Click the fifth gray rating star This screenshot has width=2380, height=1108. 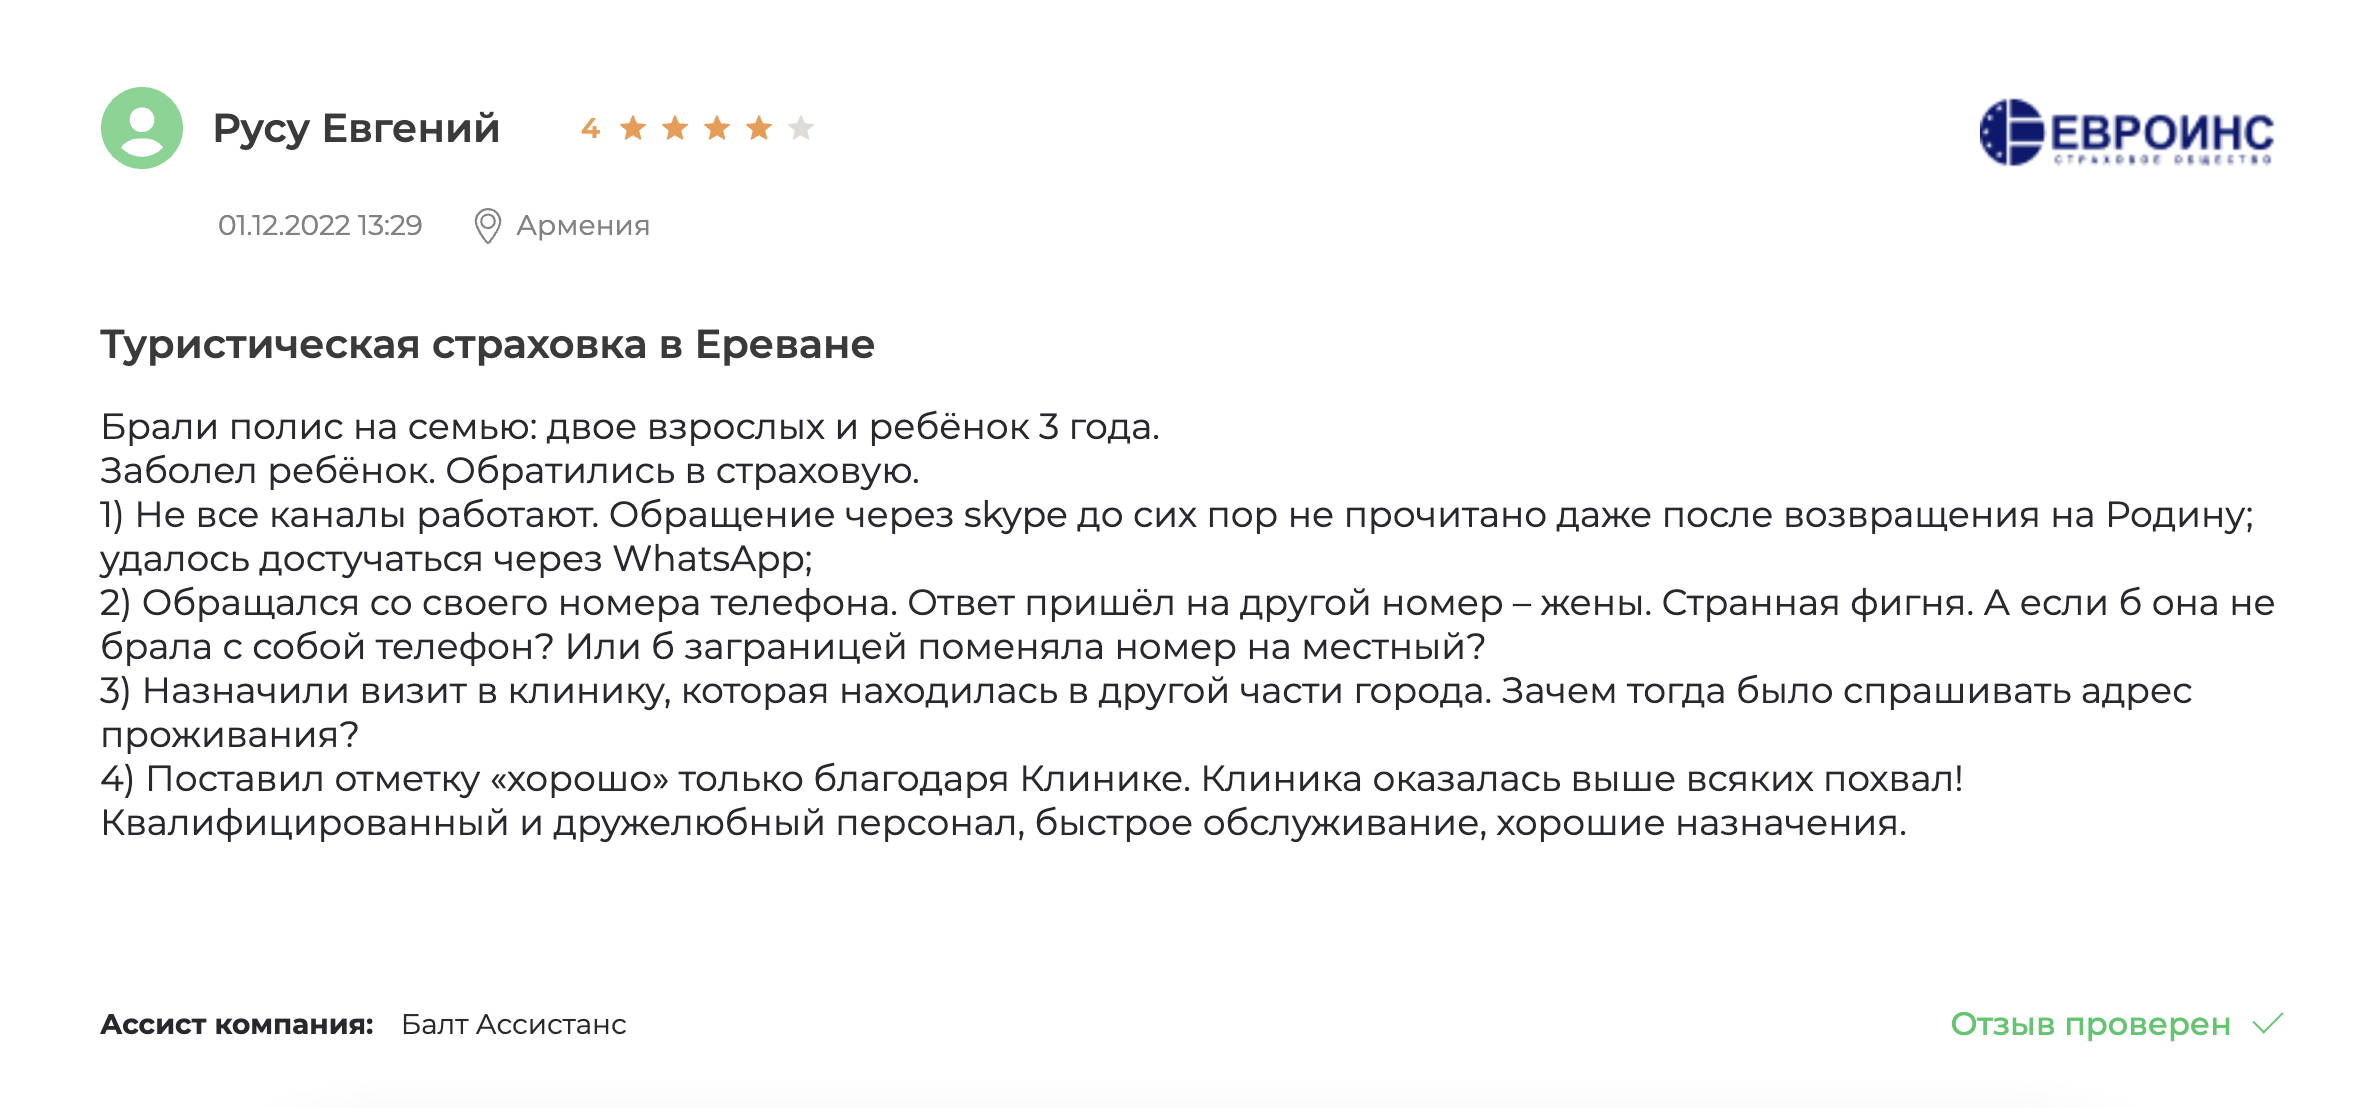coord(801,128)
